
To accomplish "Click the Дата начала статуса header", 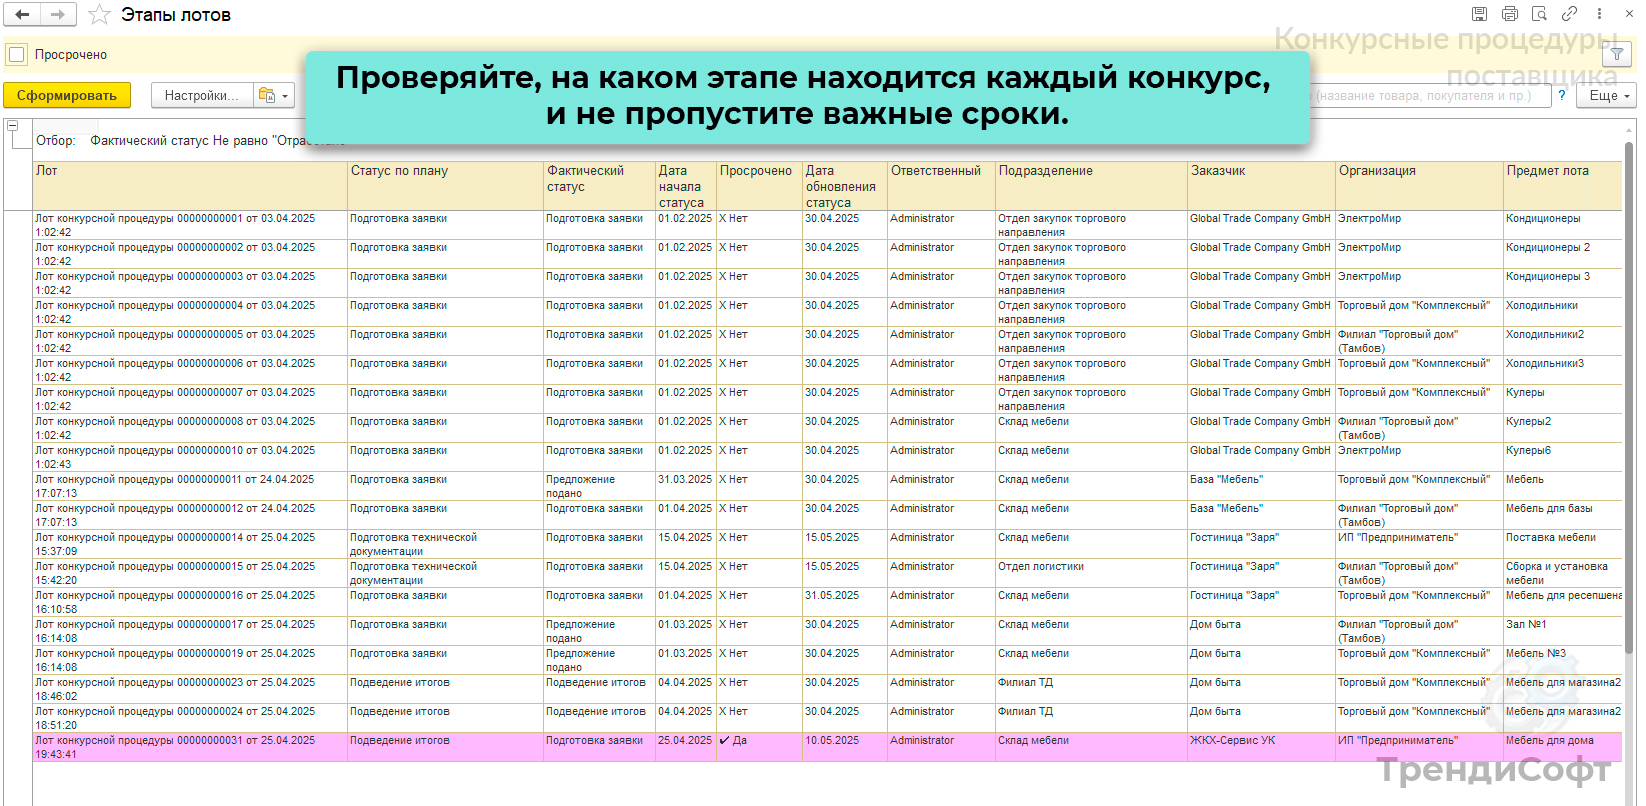I will pos(686,186).
